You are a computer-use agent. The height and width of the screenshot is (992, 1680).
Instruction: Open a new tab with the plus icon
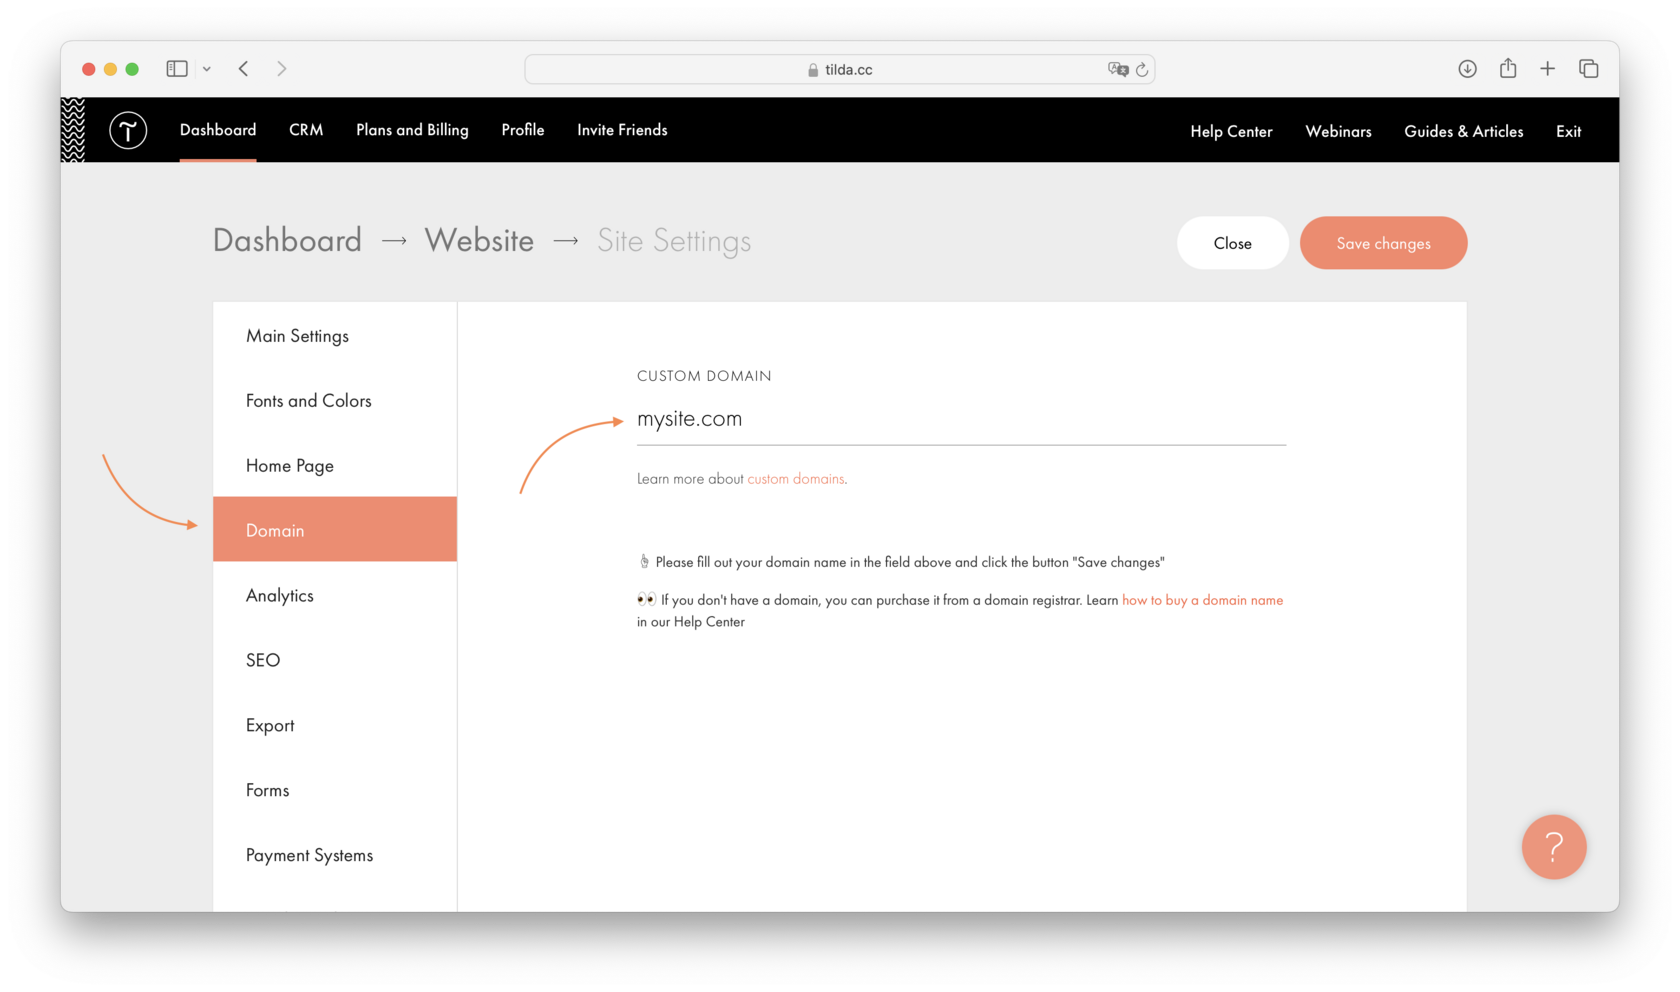coord(1547,68)
